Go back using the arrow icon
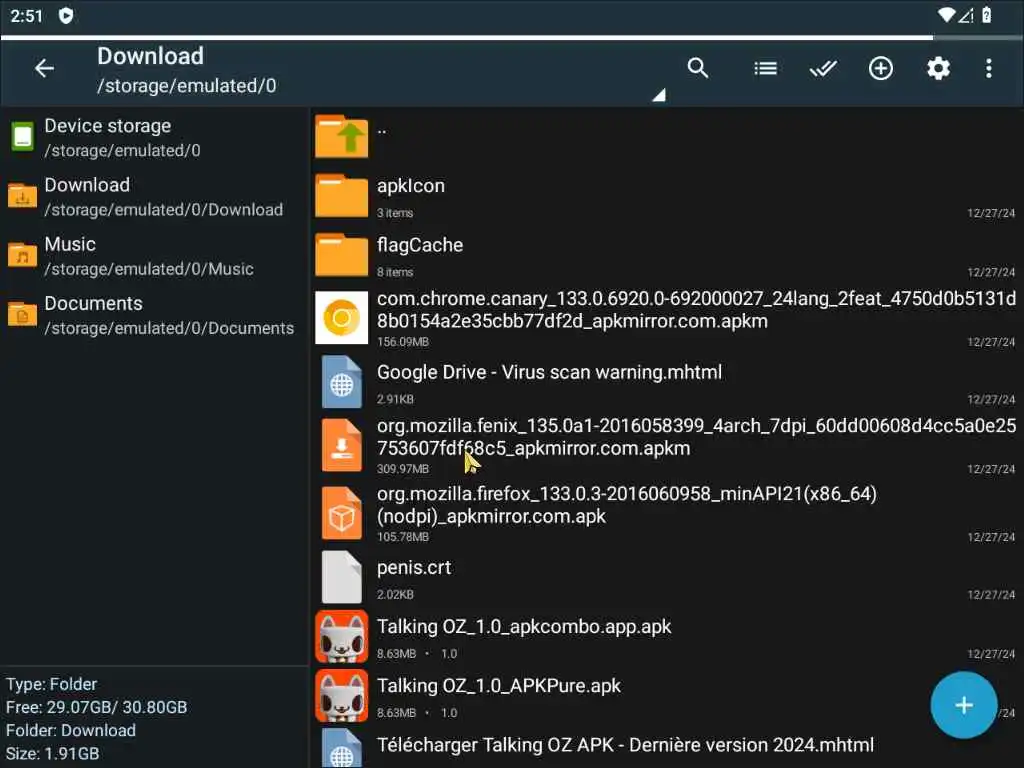This screenshot has height=768, width=1024. coord(44,68)
